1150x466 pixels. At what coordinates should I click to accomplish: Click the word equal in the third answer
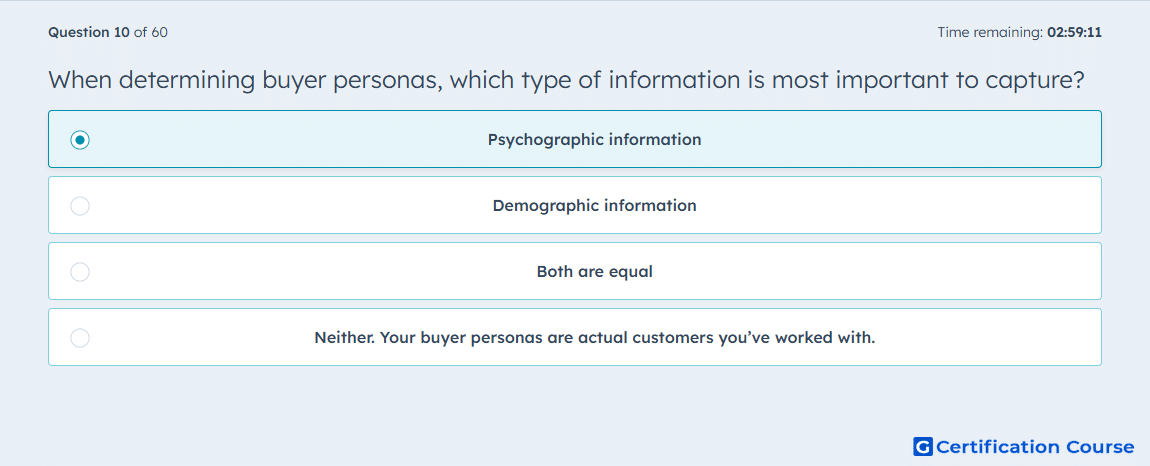click(633, 273)
